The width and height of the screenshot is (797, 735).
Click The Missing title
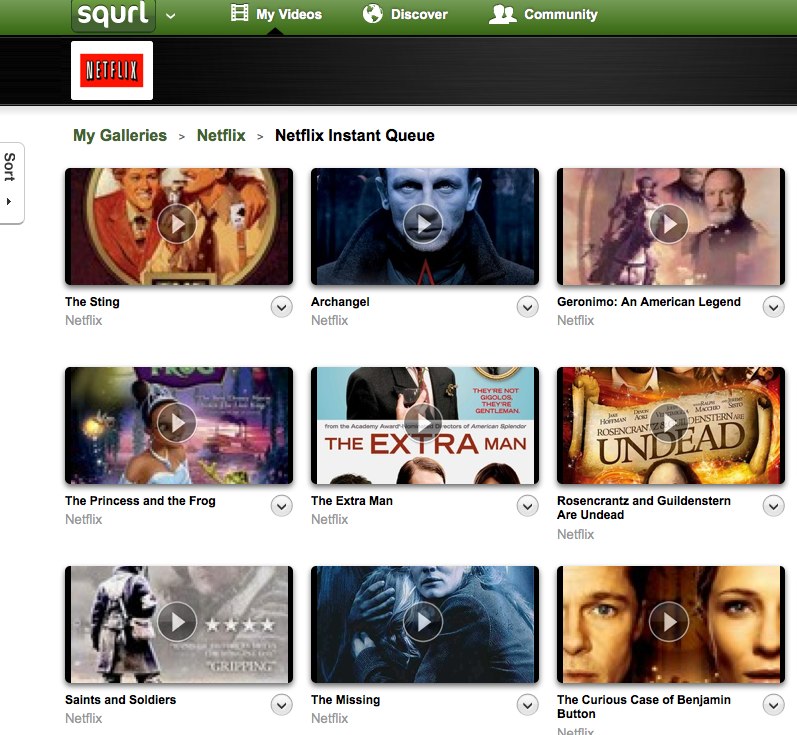[x=346, y=700]
